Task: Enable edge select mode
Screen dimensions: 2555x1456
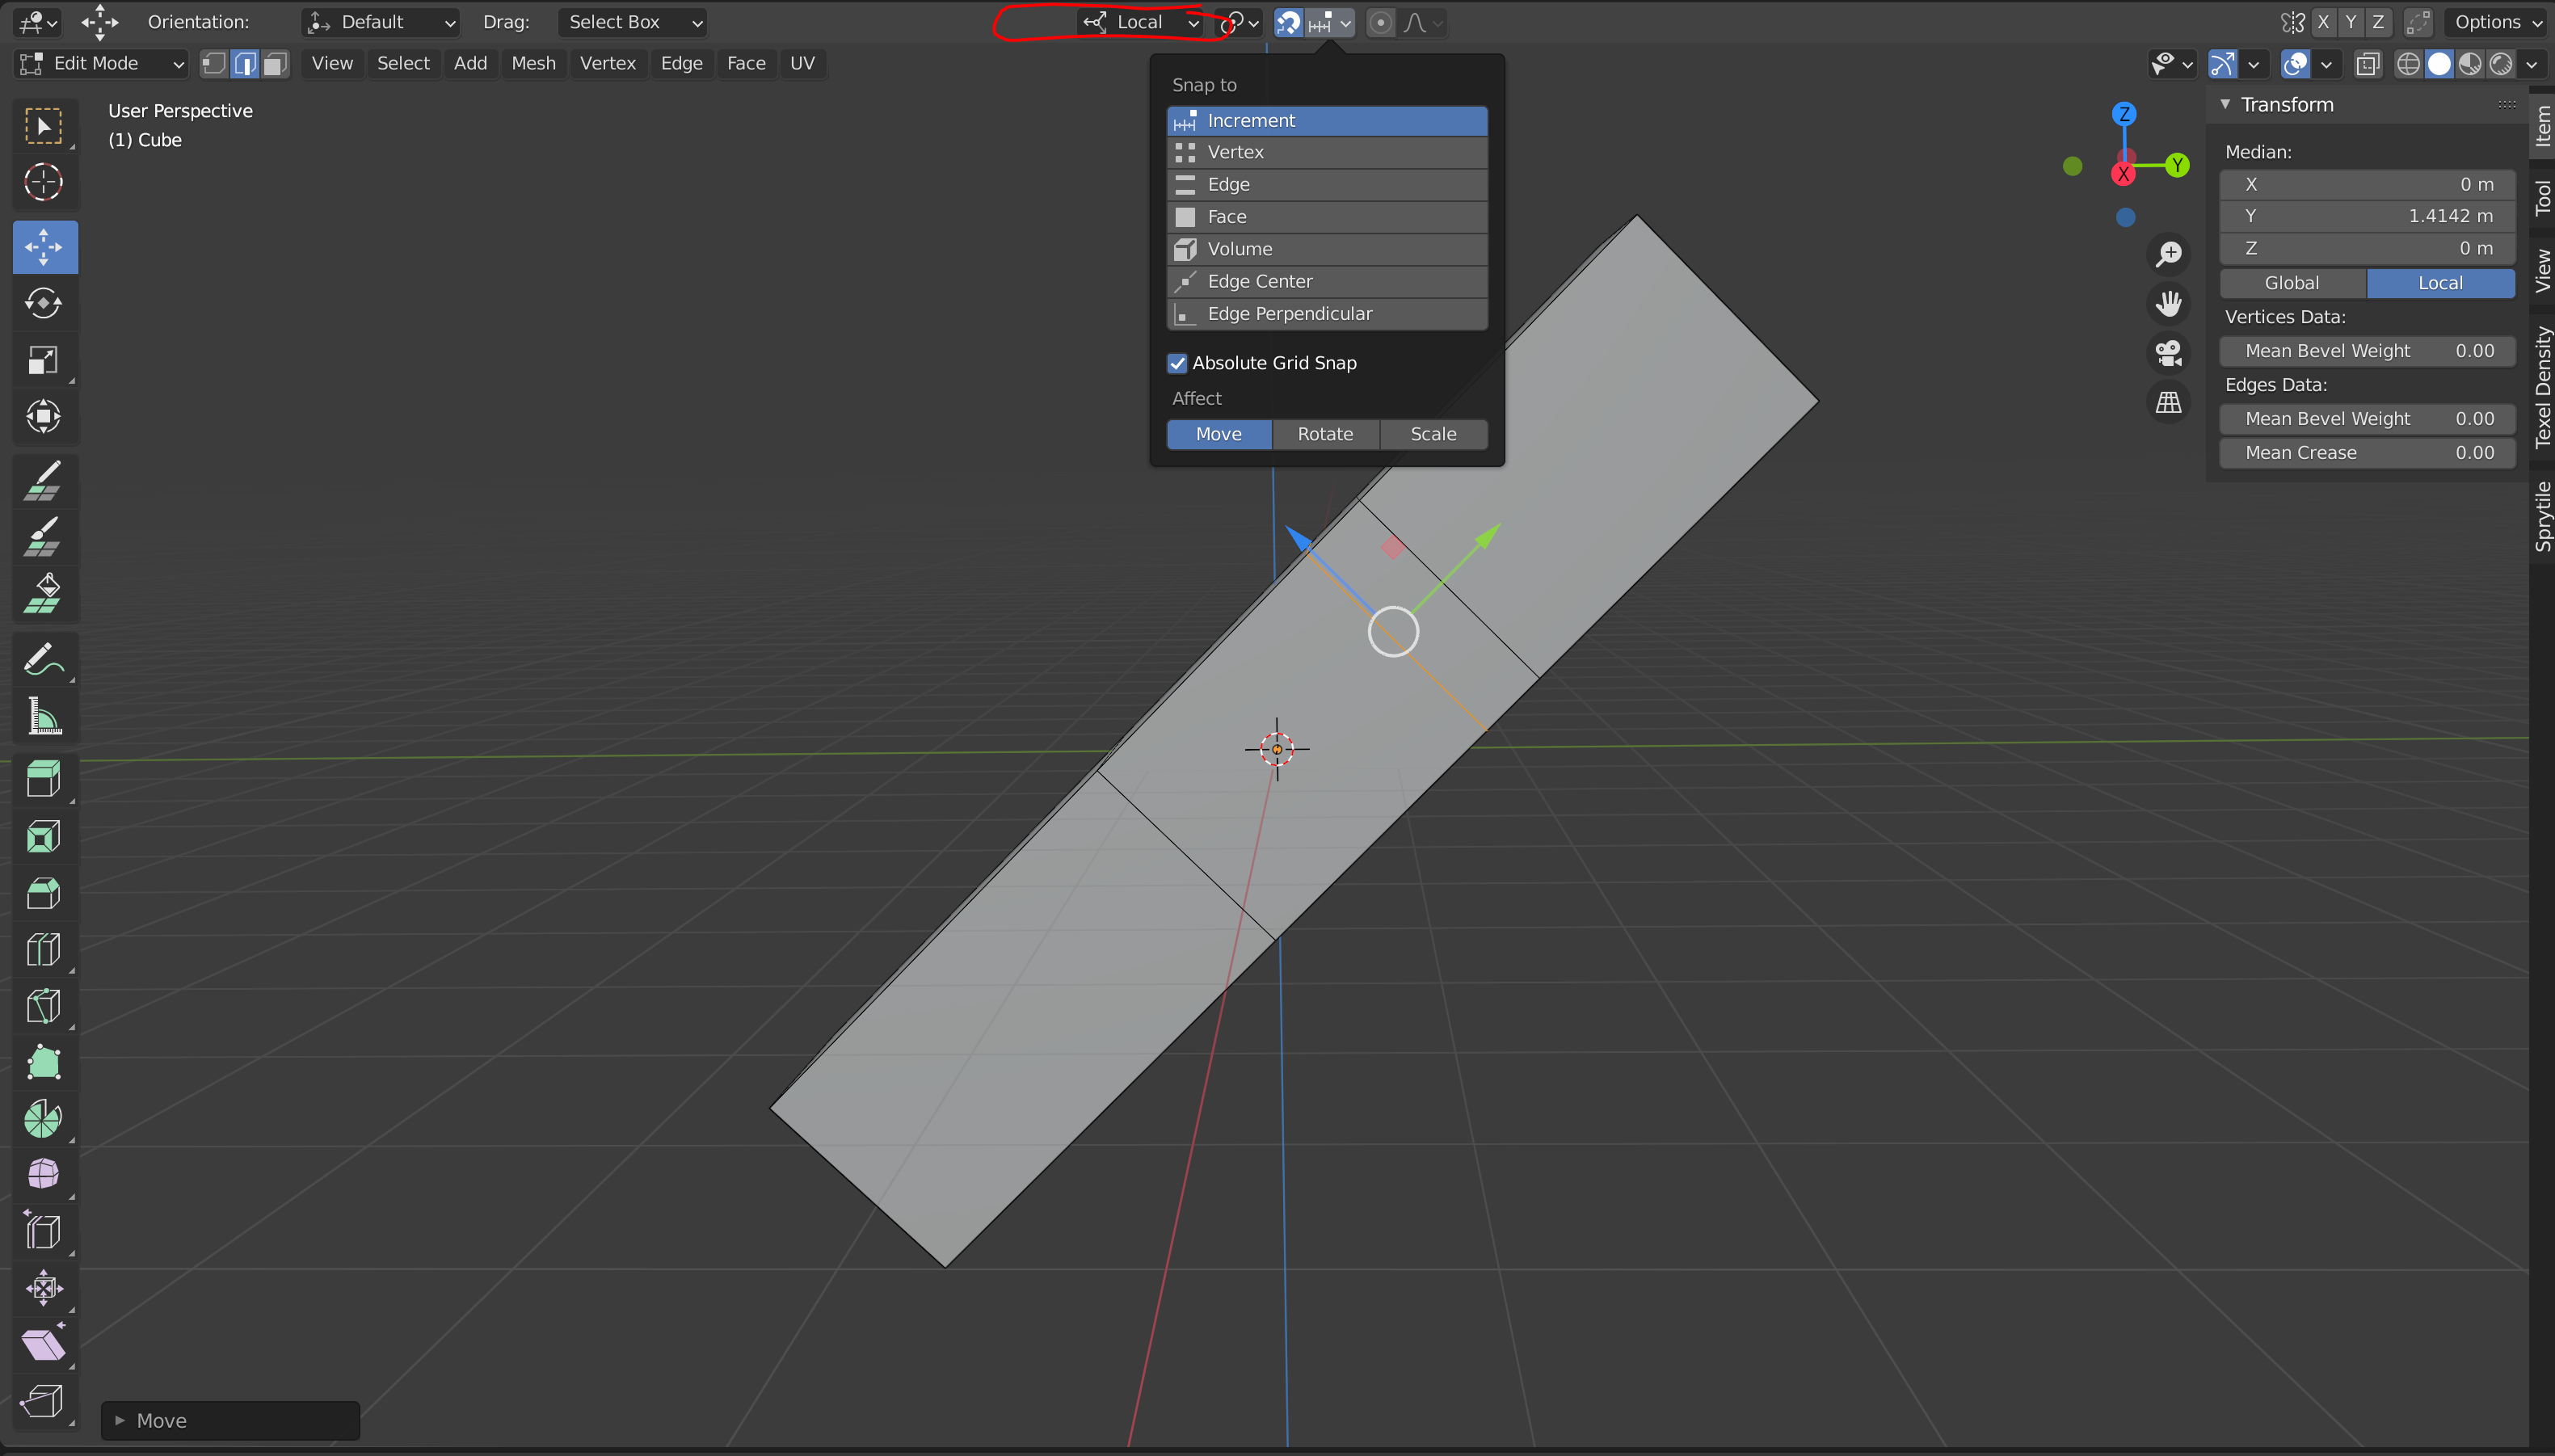Action: [245, 64]
